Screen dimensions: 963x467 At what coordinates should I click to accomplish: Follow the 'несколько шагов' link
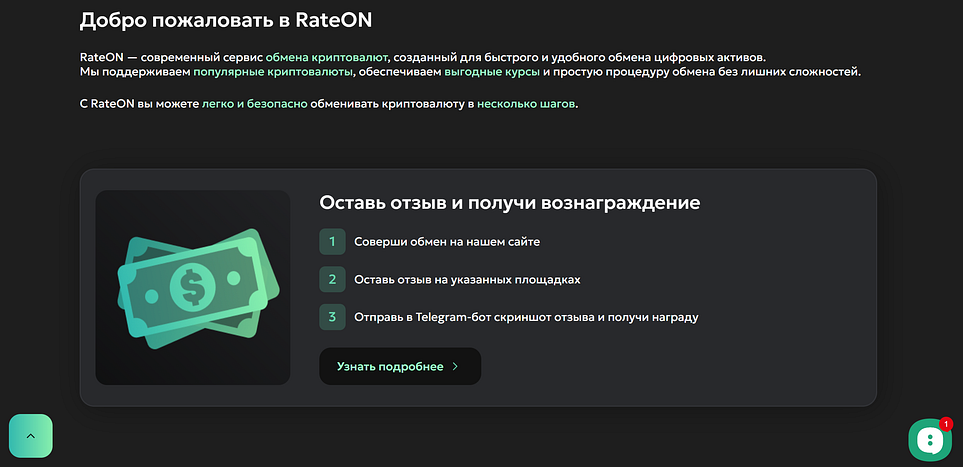click(526, 104)
